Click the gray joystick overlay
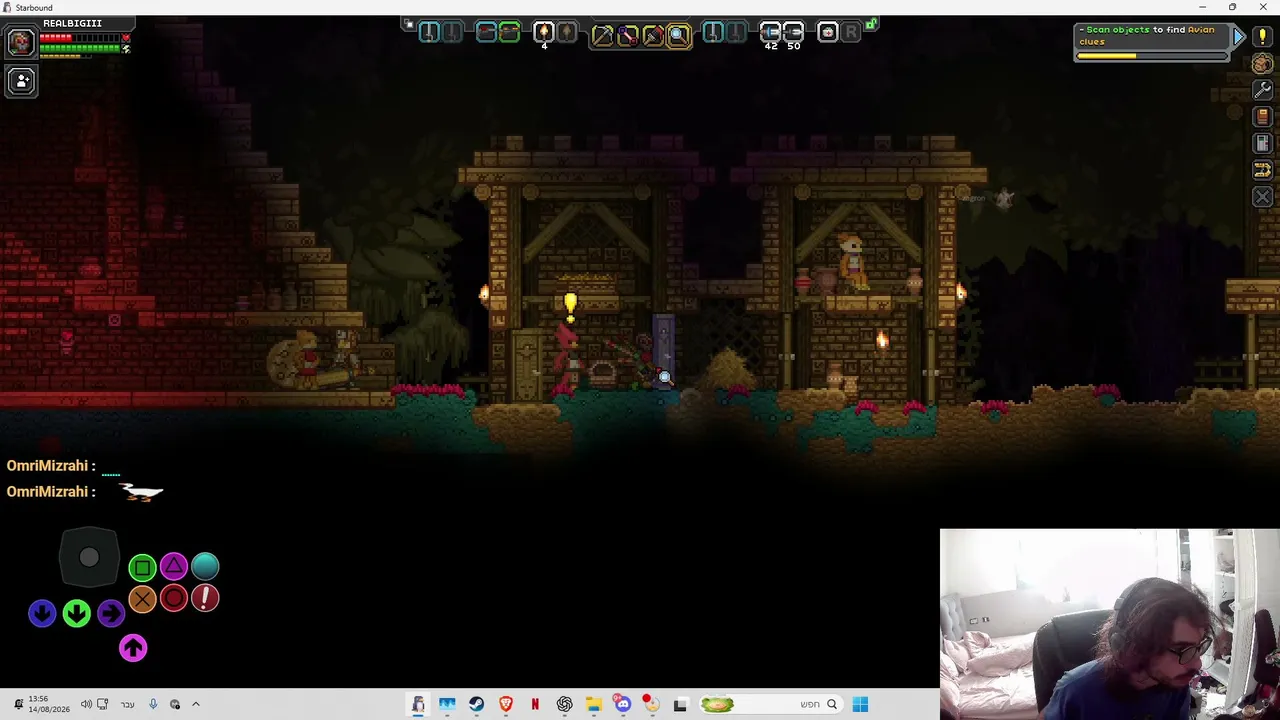 89,558
